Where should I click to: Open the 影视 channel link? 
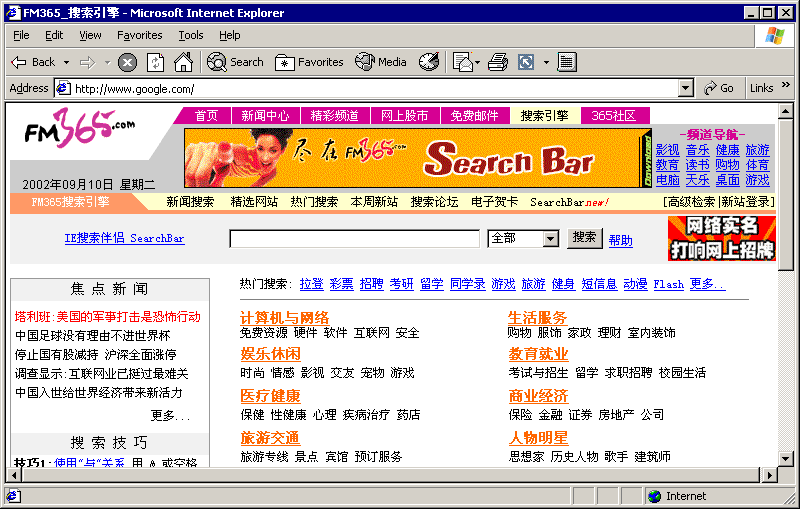tap(667, 150)
